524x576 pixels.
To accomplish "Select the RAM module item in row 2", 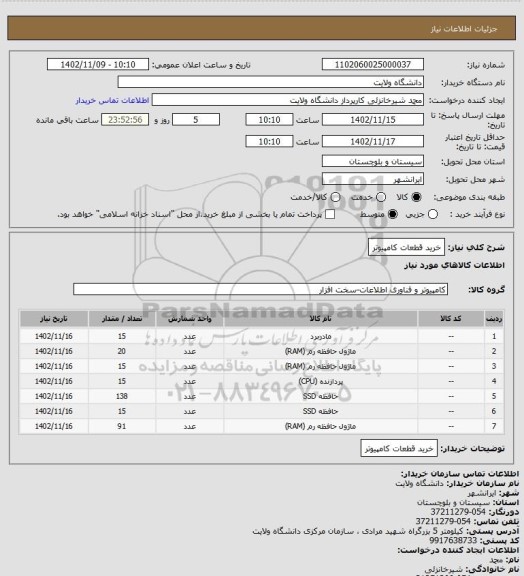I will (320, 352).
